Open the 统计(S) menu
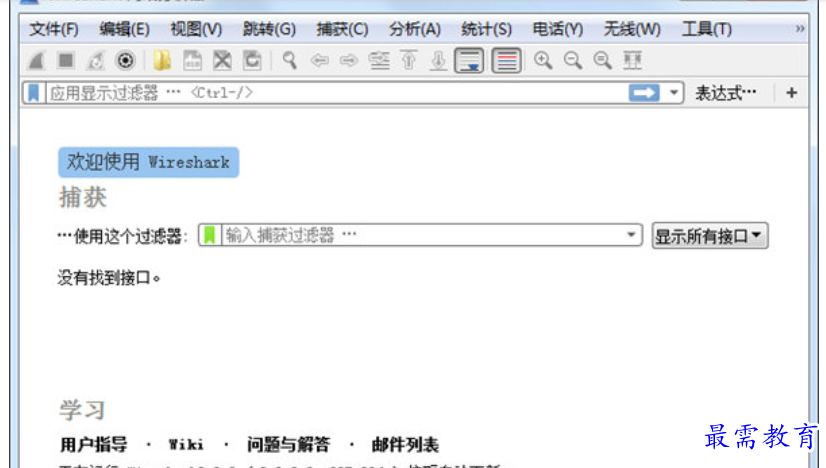826x468 pixels. point(486,29)
